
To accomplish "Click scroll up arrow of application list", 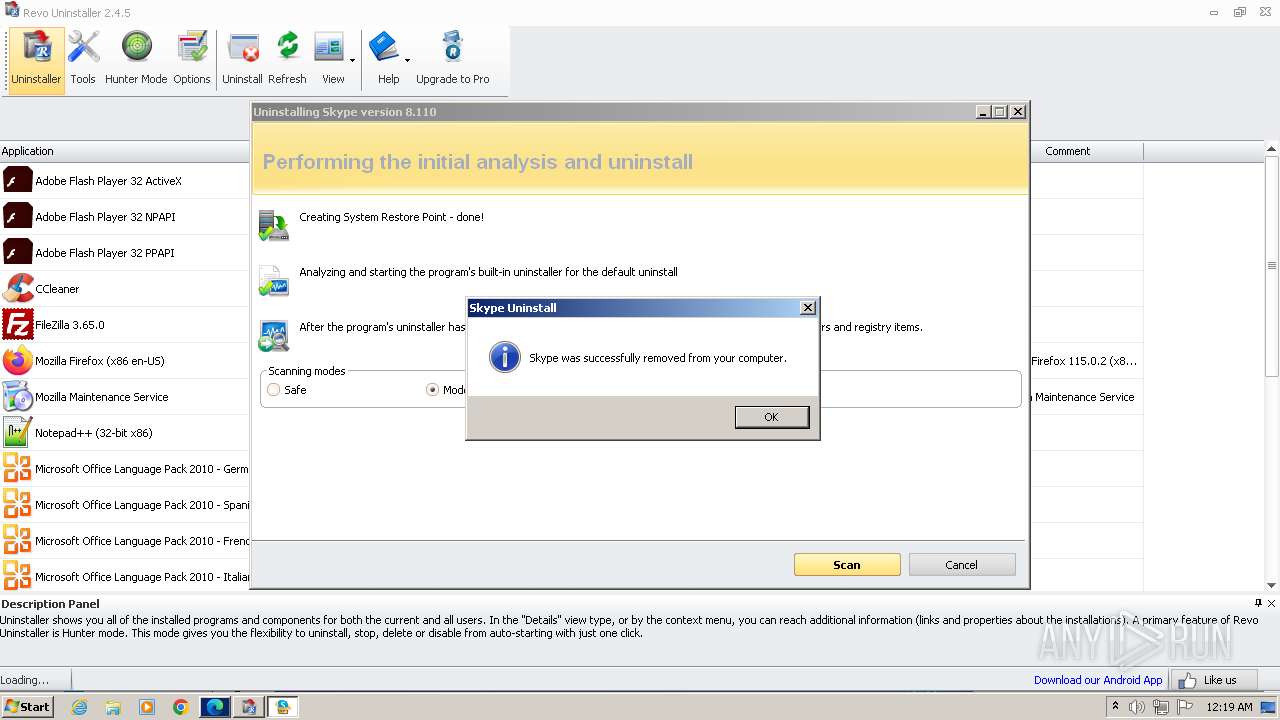I will tap(1272, 150).
